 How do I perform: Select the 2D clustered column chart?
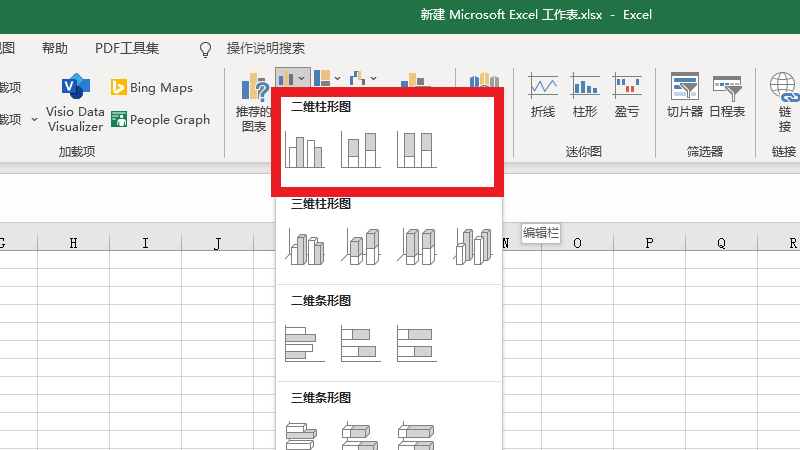(305, 150)
